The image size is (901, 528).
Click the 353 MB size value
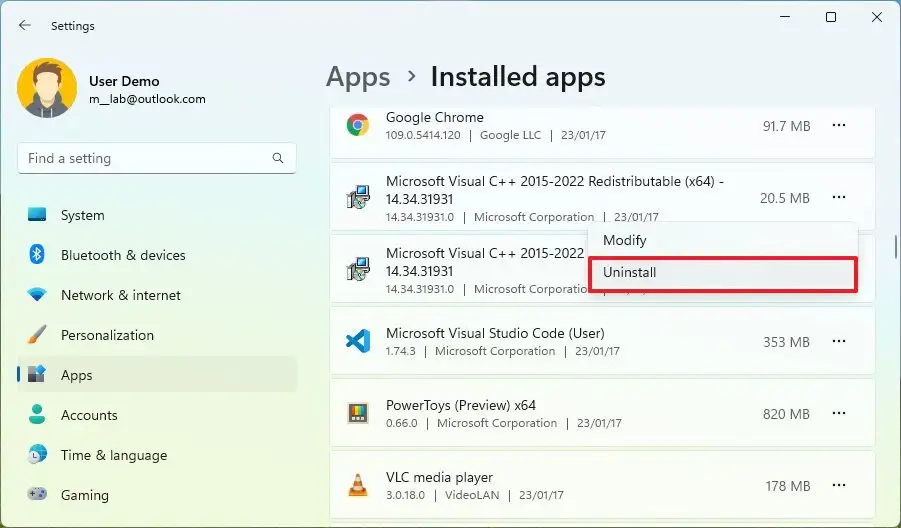(786, 342)
